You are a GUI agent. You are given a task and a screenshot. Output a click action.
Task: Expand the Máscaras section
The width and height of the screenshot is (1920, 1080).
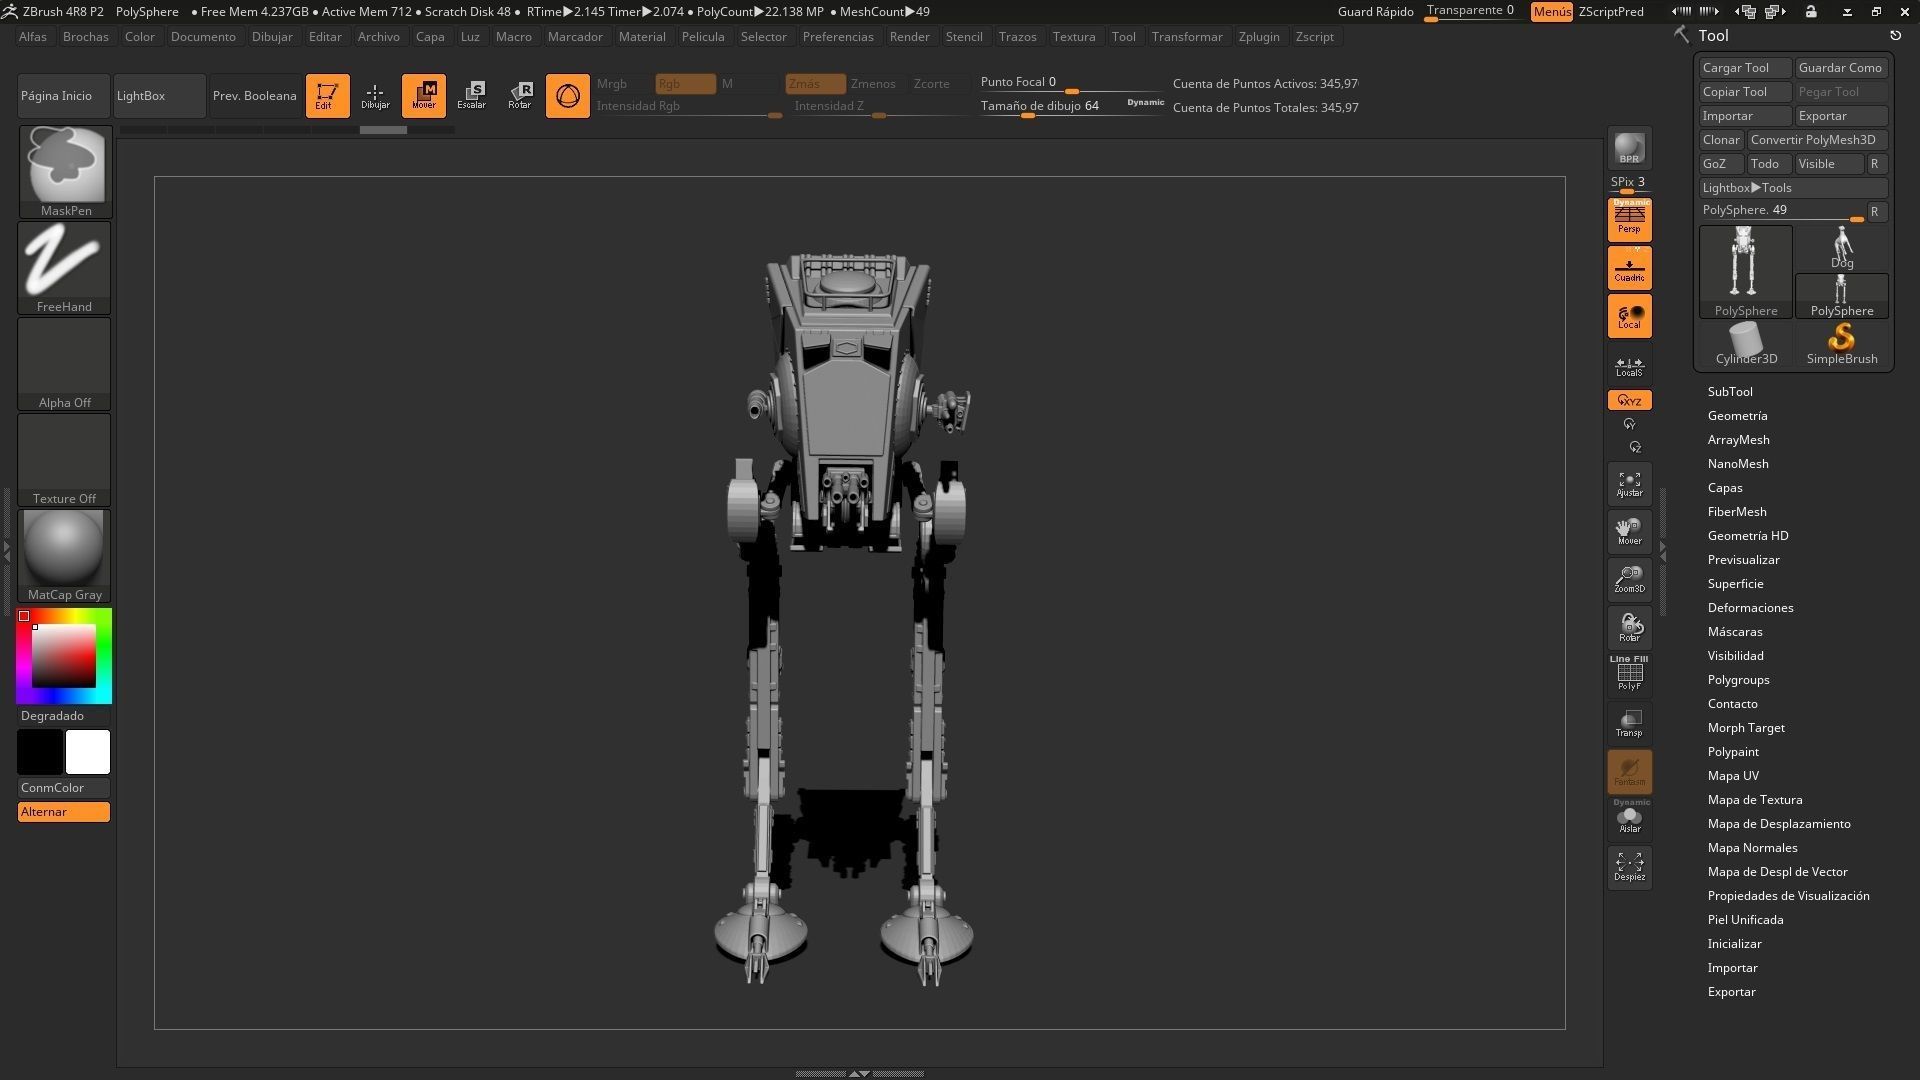click(x=1734, y=632)
